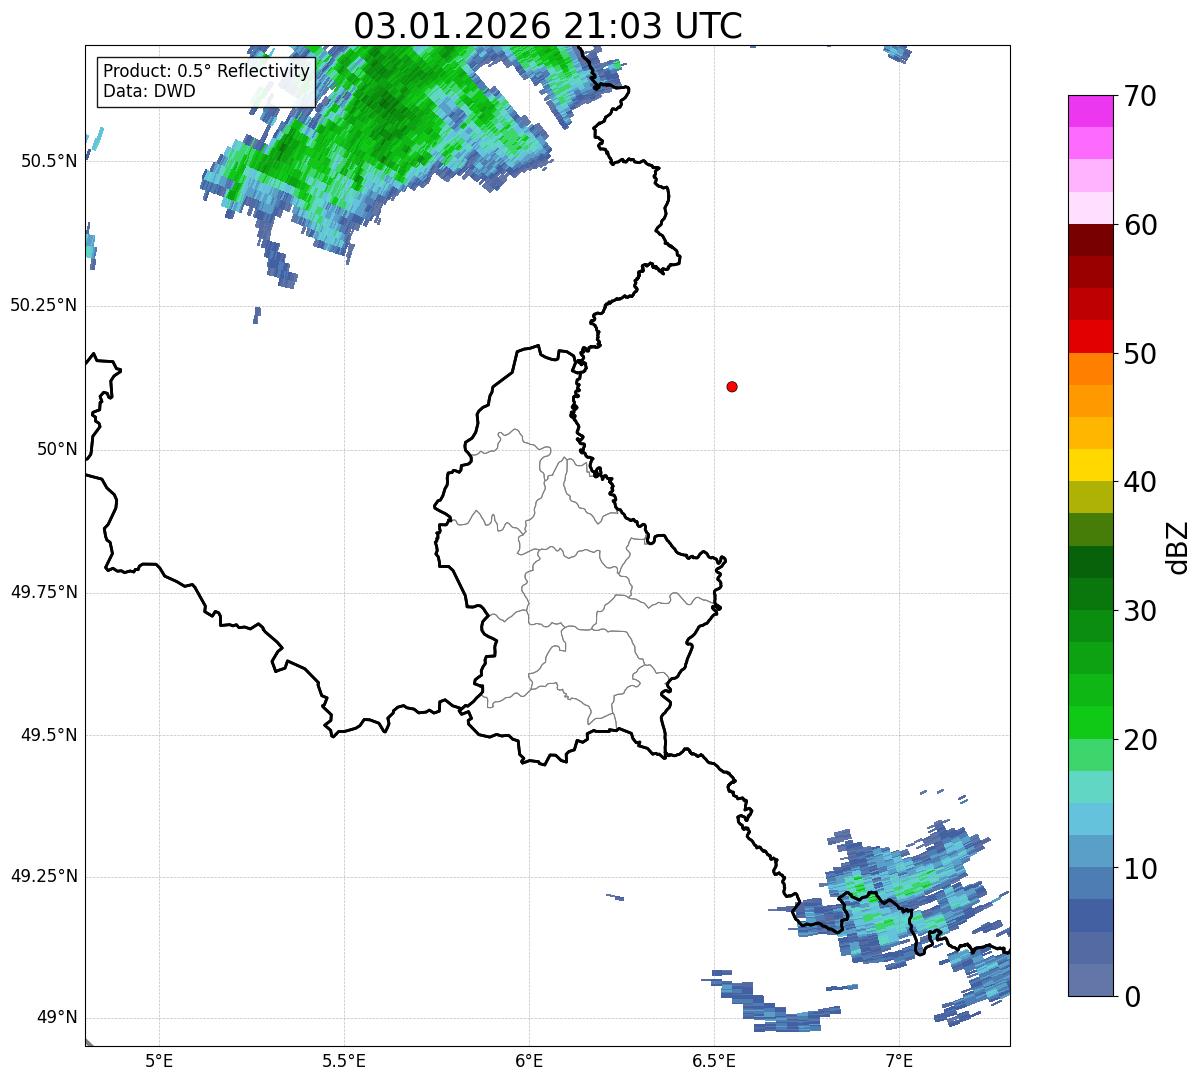Click the 49.25°N latitude label
This screenshot has height=1081, width=1202.
coord(44,877)
